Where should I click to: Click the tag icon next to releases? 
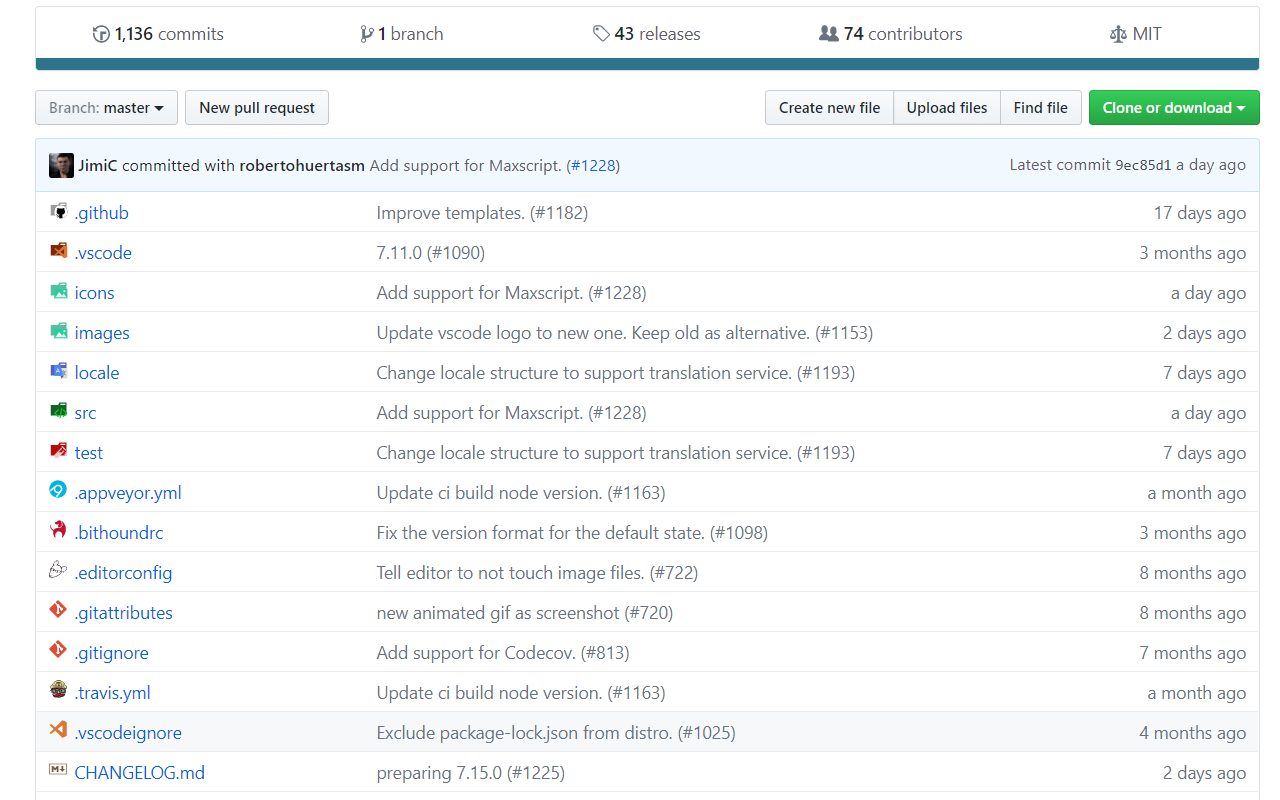point(601,34)
